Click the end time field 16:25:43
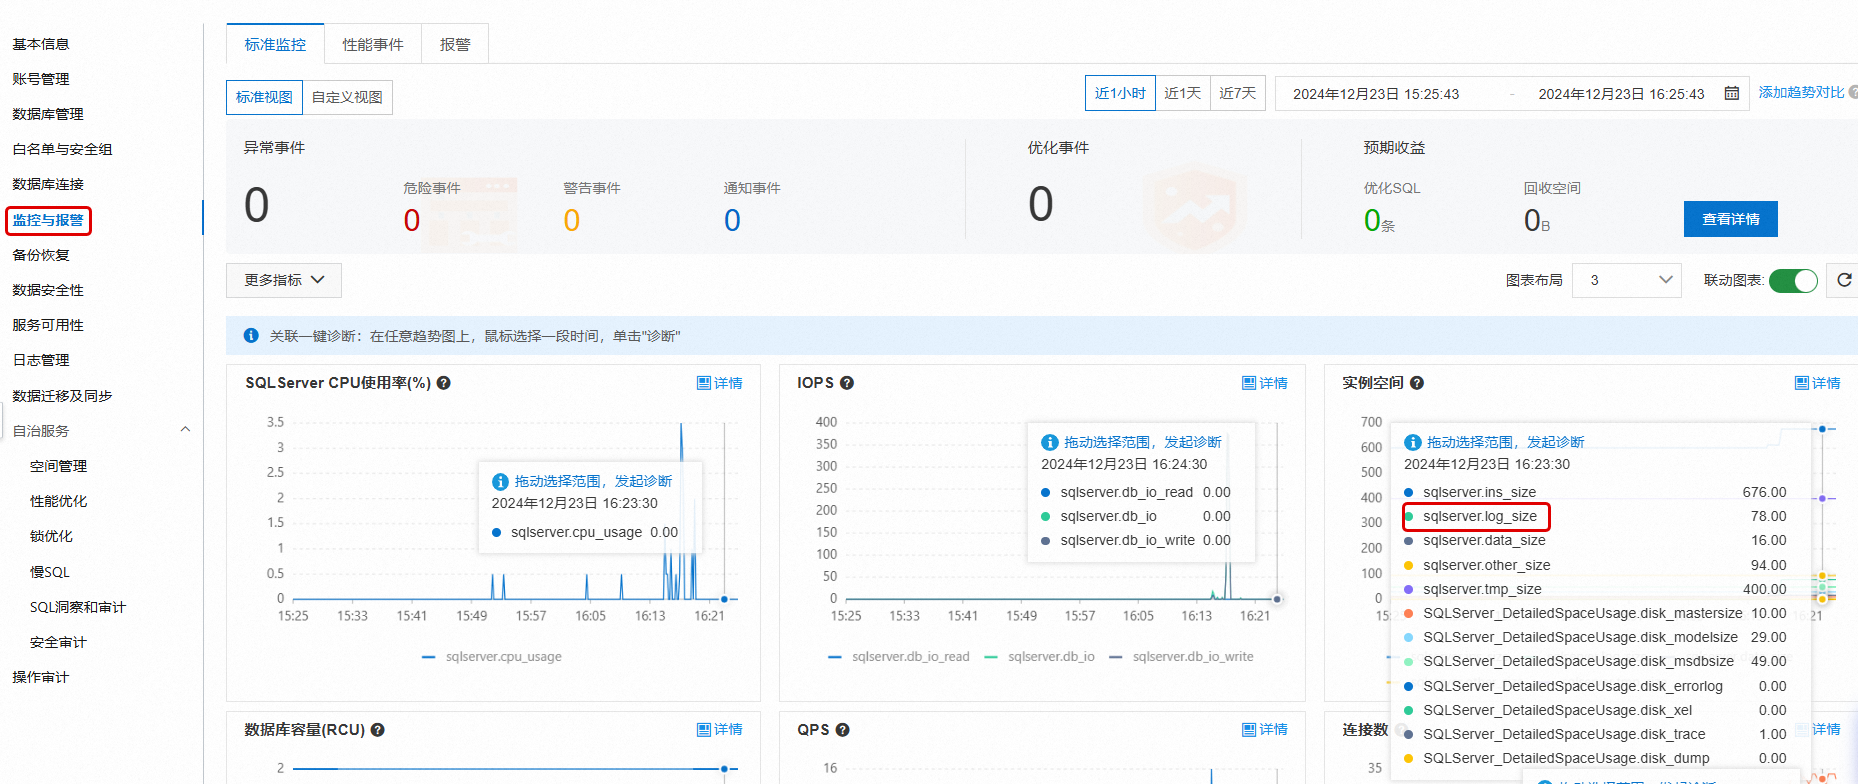 point(1621,94)
